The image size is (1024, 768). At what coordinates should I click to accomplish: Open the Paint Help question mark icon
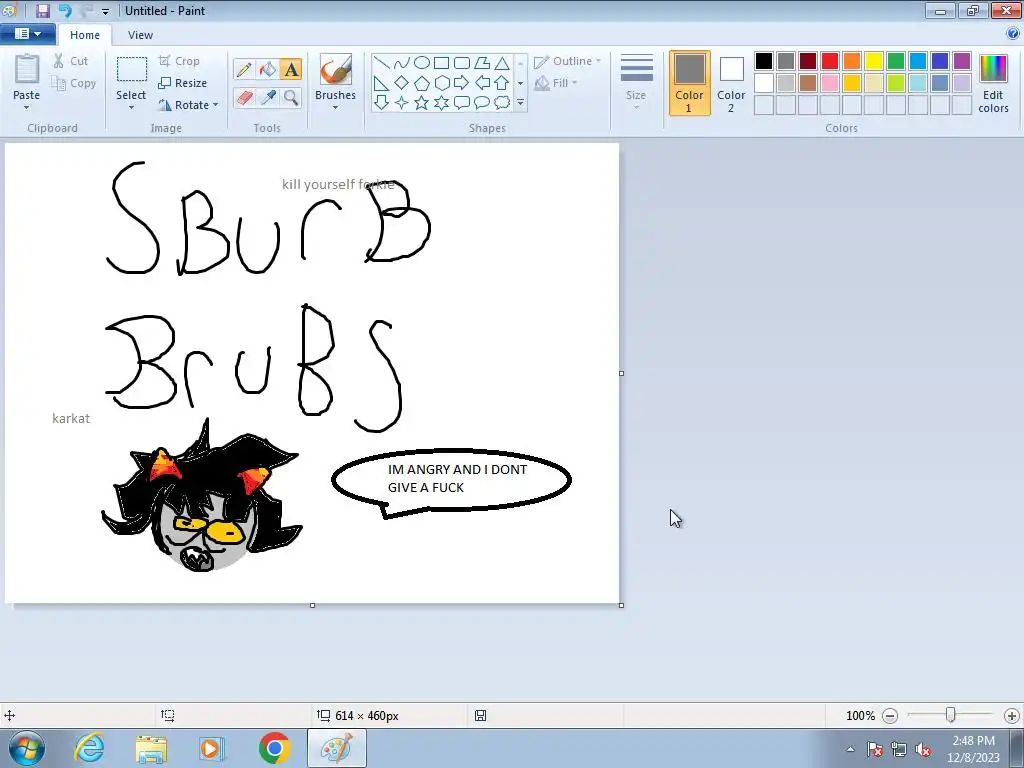click(1013, 34)
